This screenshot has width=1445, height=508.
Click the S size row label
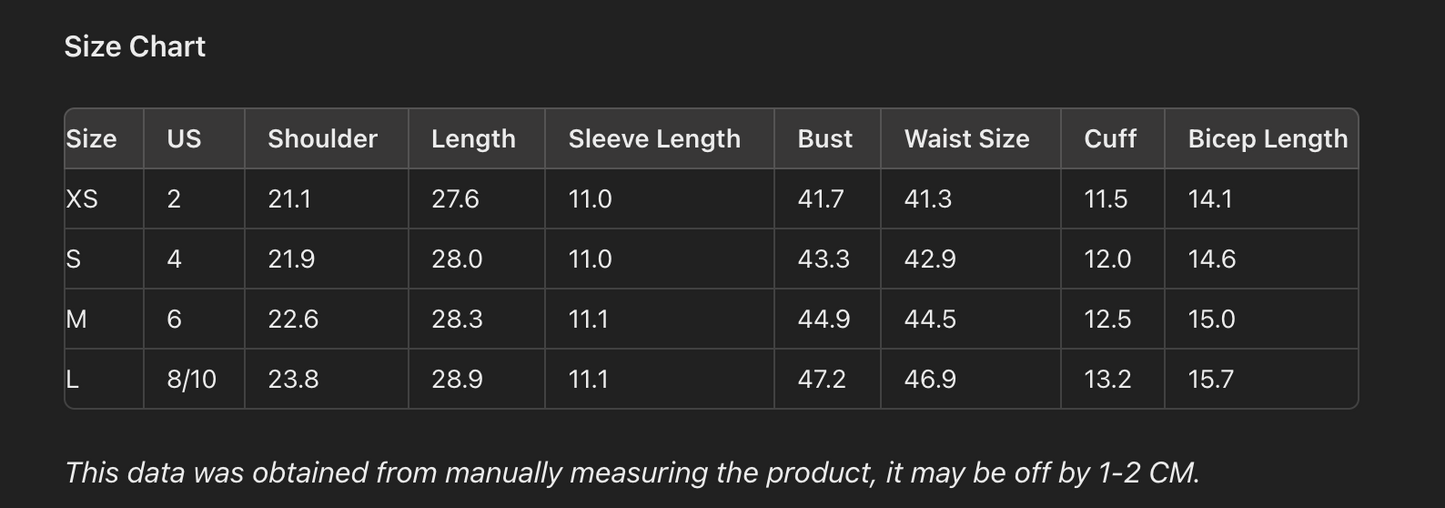73,259
